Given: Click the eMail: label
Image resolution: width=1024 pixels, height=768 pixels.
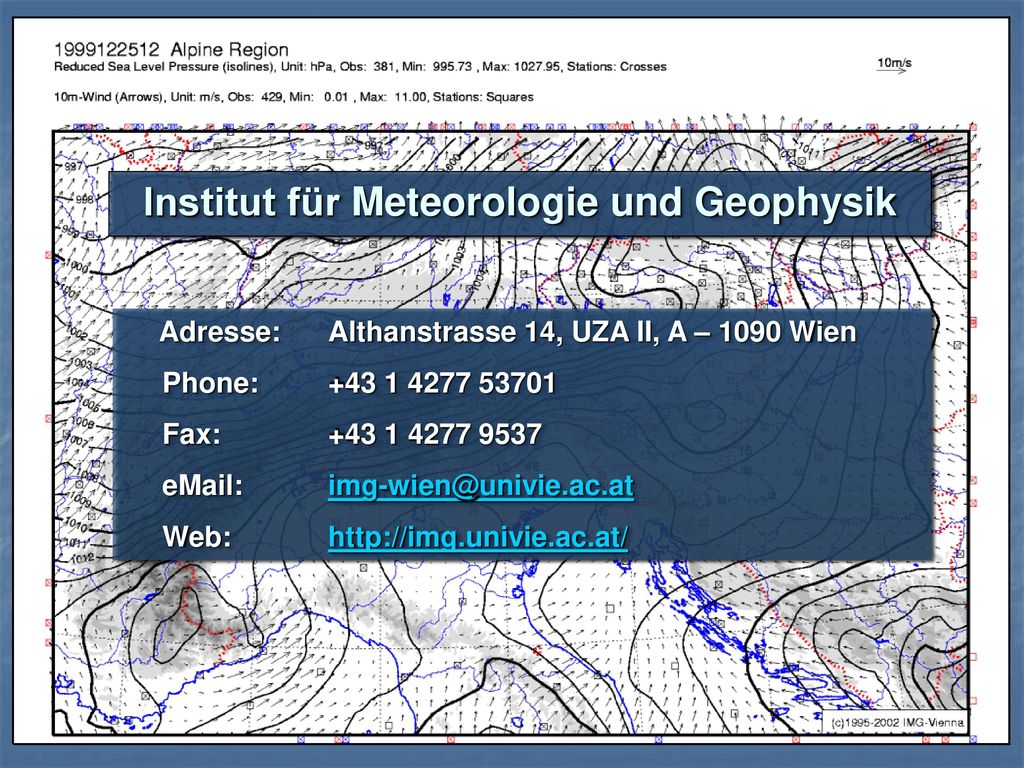Looking at the screenshot, I should click(x=202, y=486).
